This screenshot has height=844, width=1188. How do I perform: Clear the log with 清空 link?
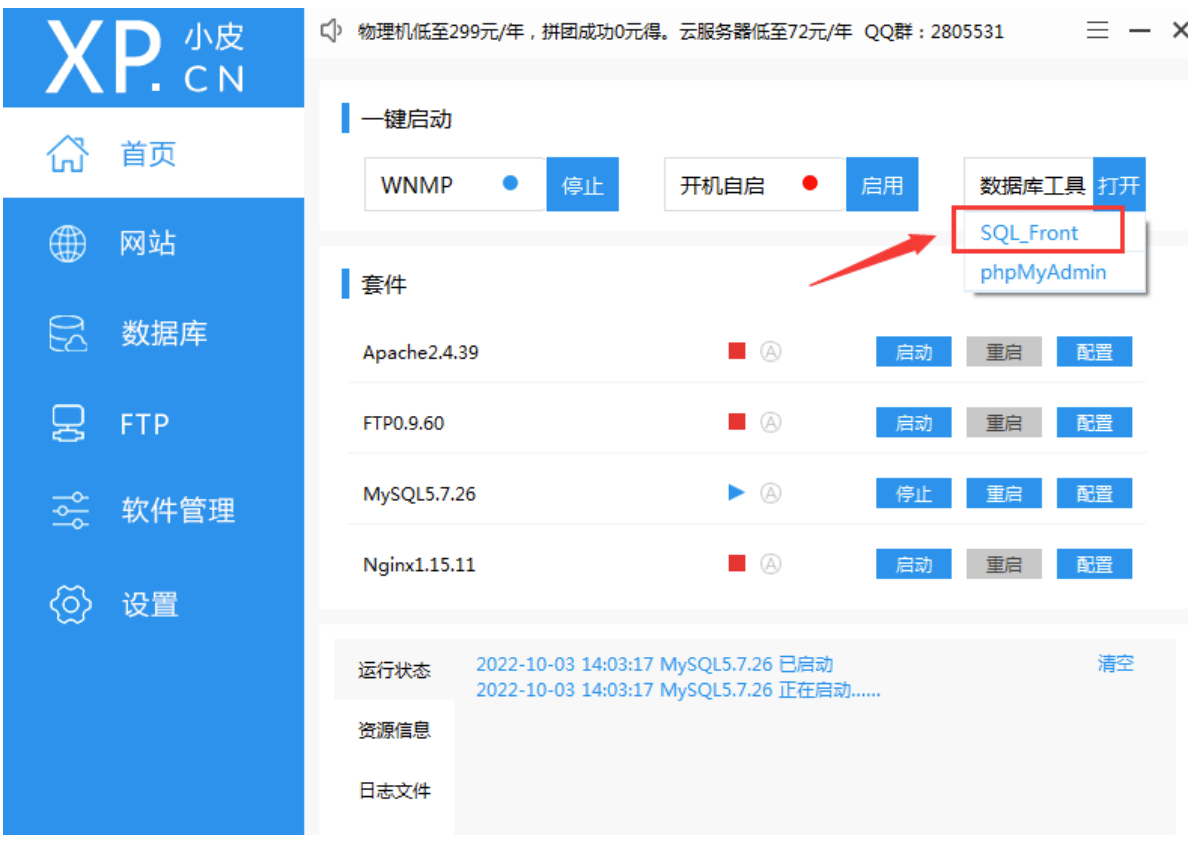pos(1115,664)
